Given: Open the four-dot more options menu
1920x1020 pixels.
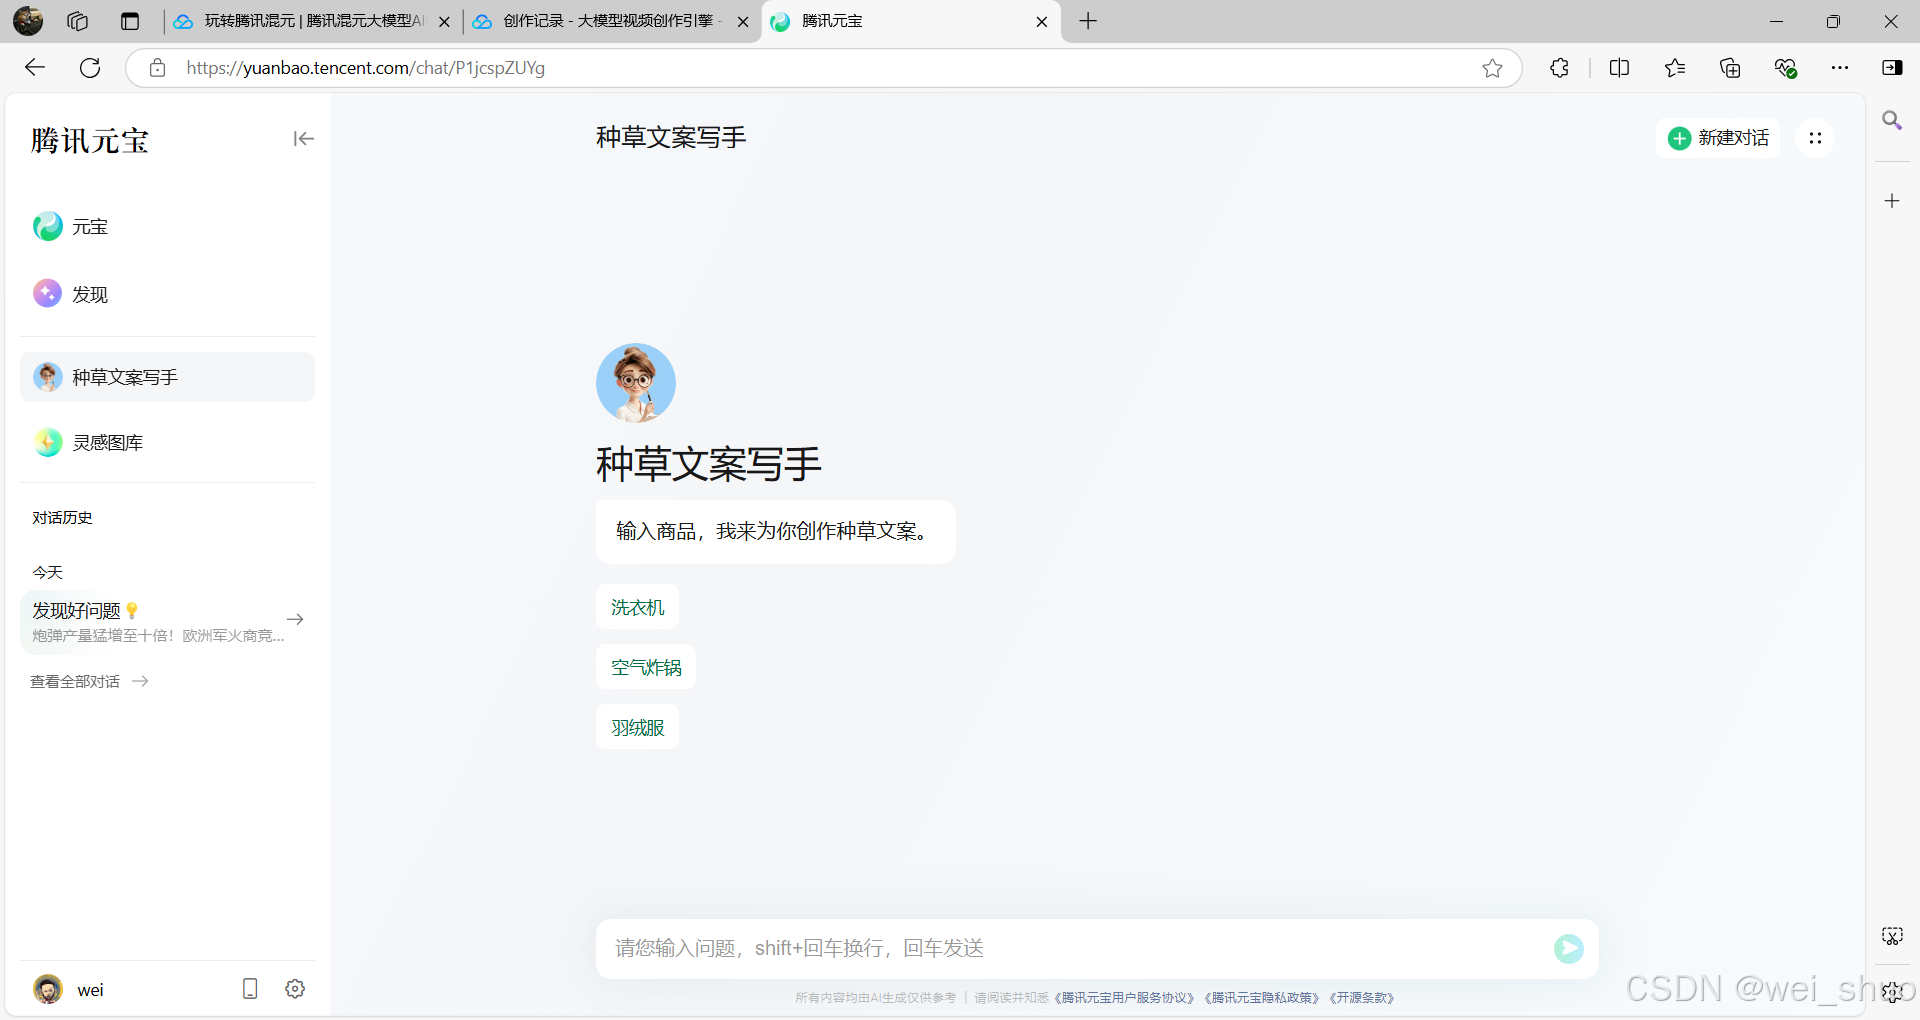Looking at the screenshot, I should (x=1815, y=138).
